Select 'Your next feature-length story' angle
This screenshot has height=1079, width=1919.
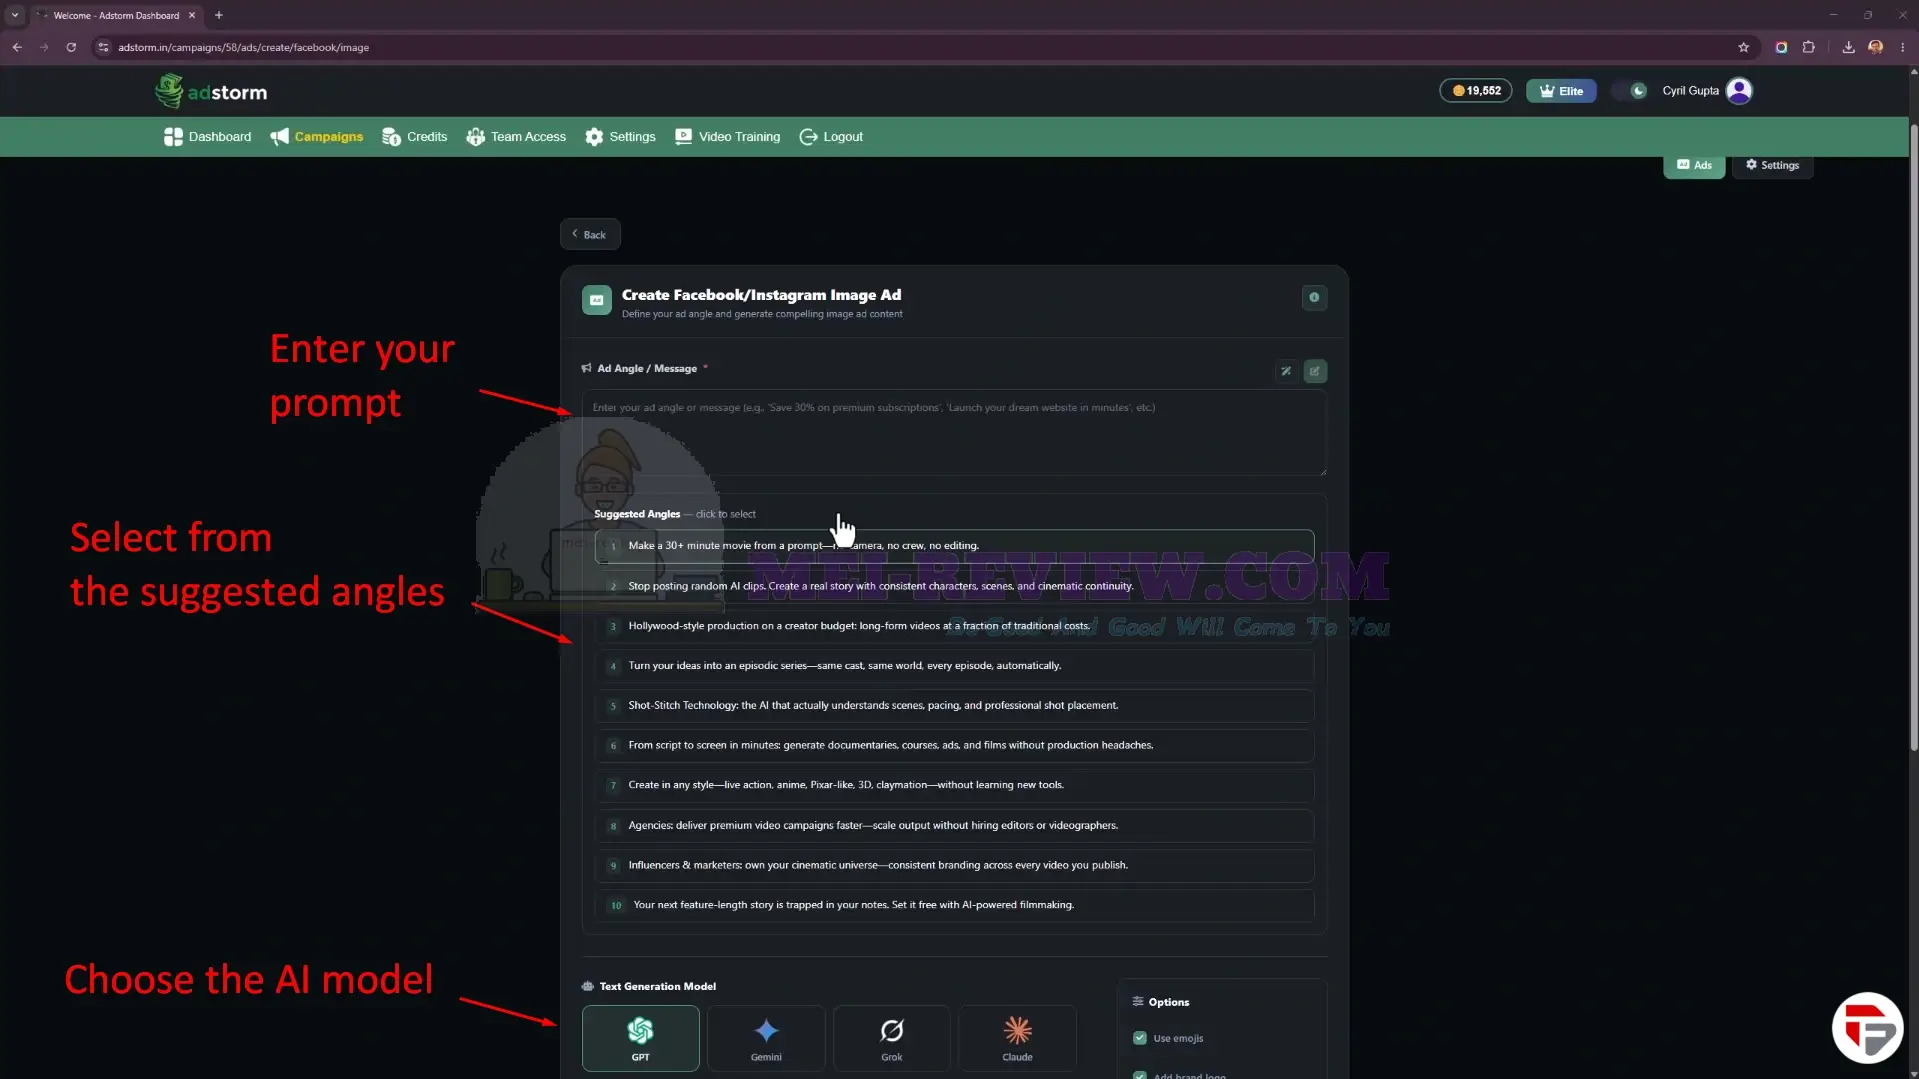(x=954, y=906)
